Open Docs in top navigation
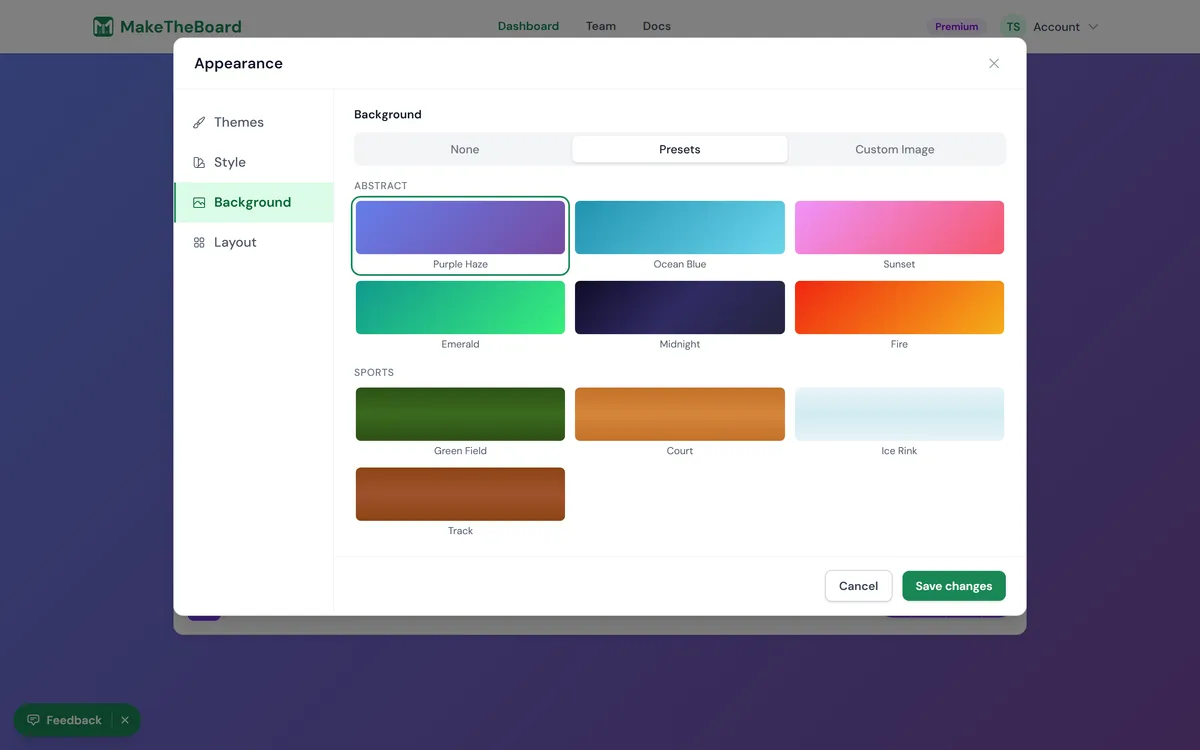Viewport: 1200px width, 750px height. point(657,26)
